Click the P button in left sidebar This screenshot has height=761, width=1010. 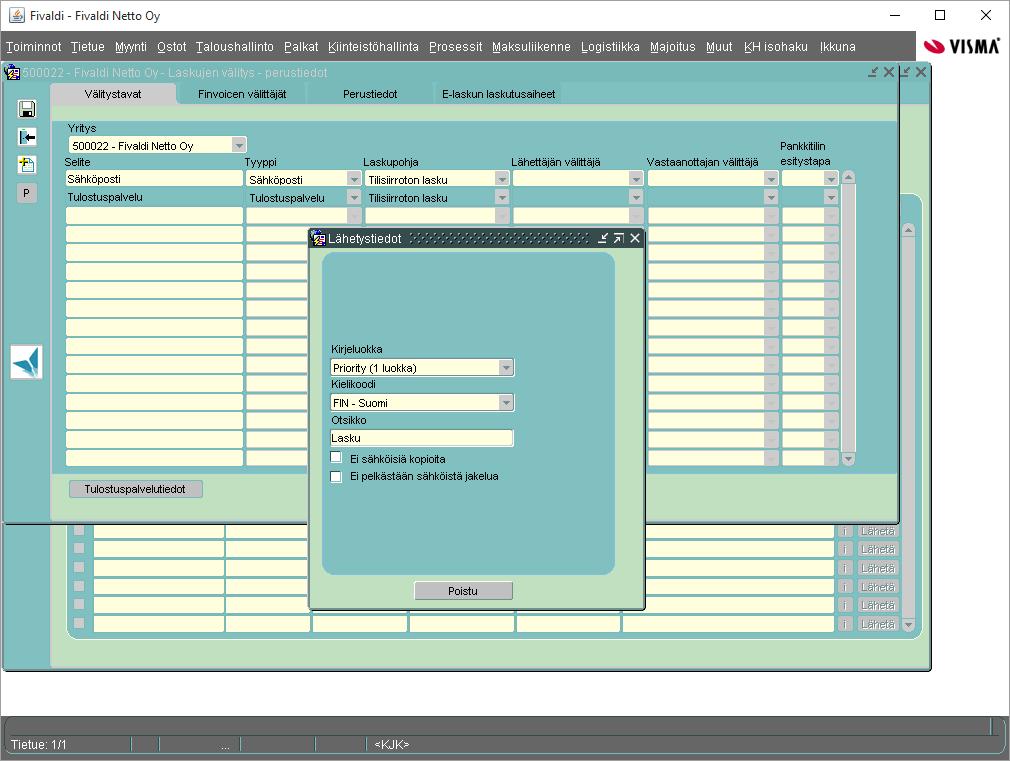[26, 193]
